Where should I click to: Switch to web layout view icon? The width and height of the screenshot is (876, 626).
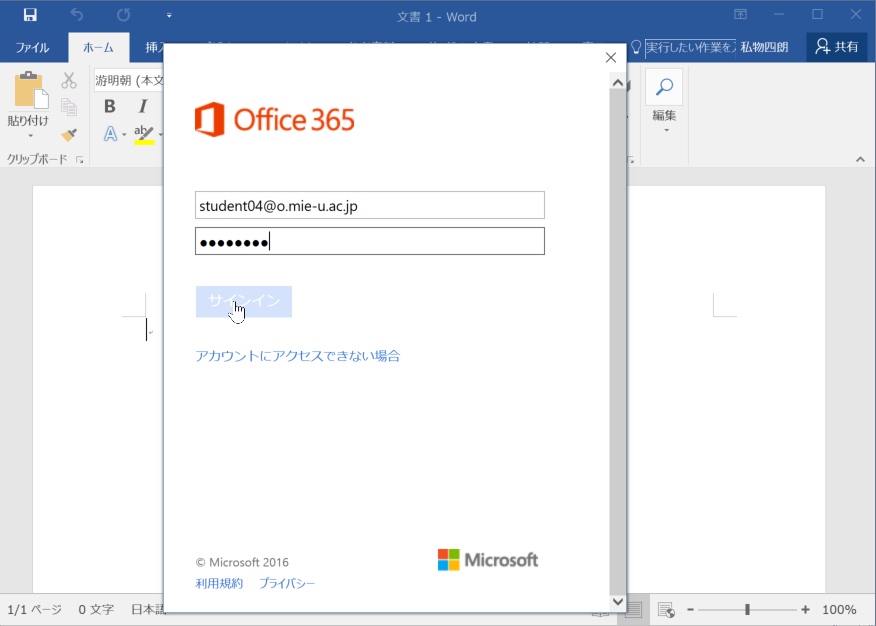[x=666, y=610]
